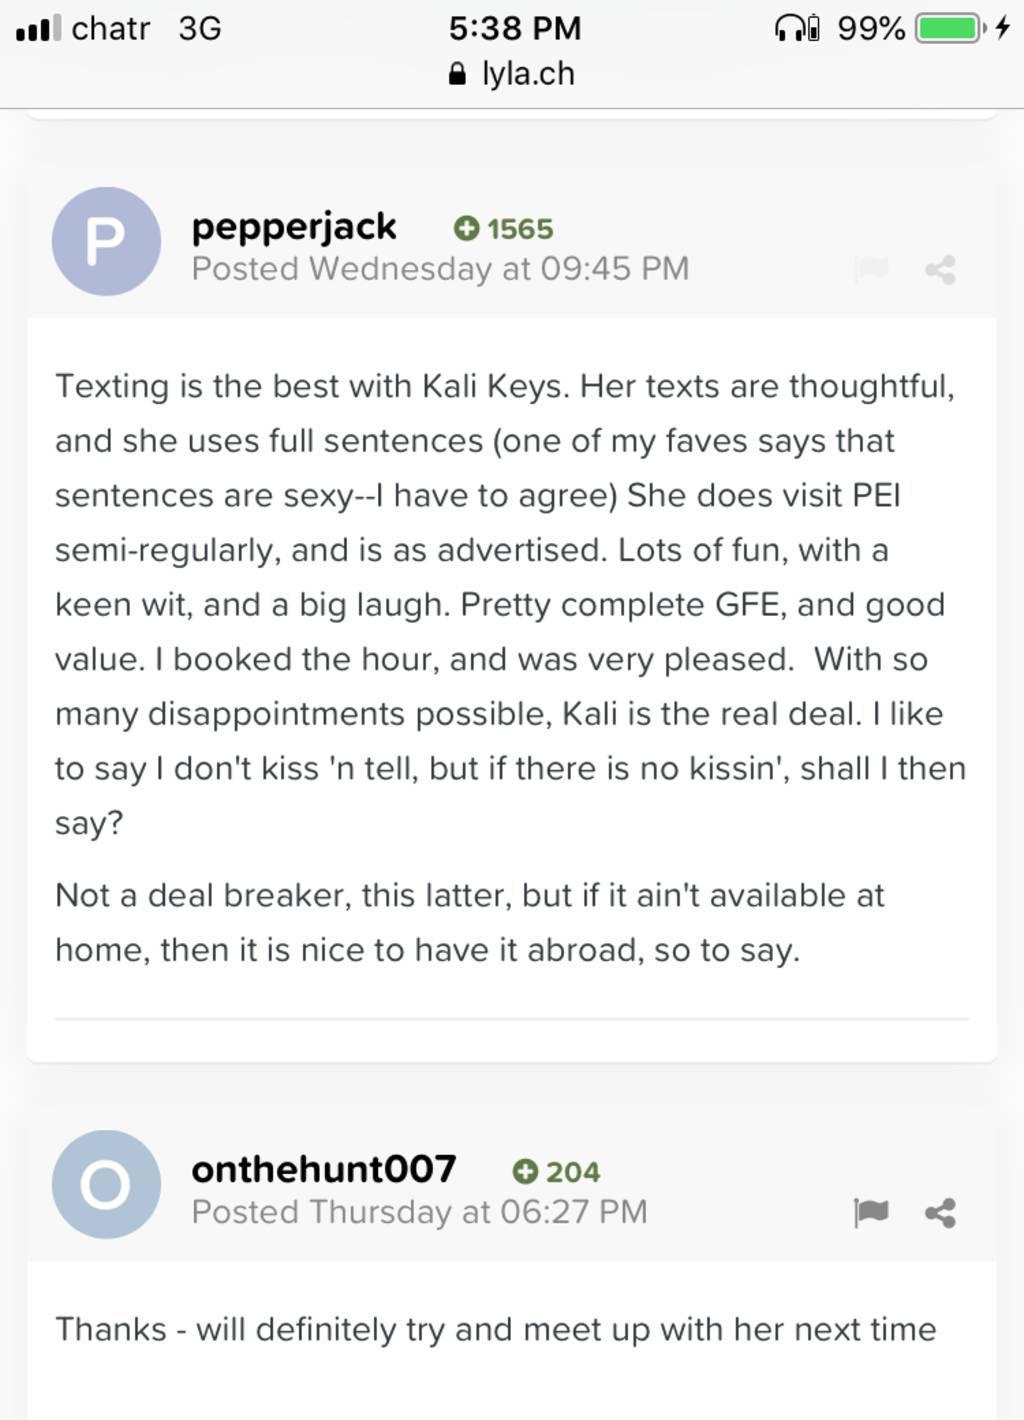Click onthehunt007's green reputation plus icon
Image resolution: width=1024 pixels, height=1420 pixels.
click(x=525, y=1172)
